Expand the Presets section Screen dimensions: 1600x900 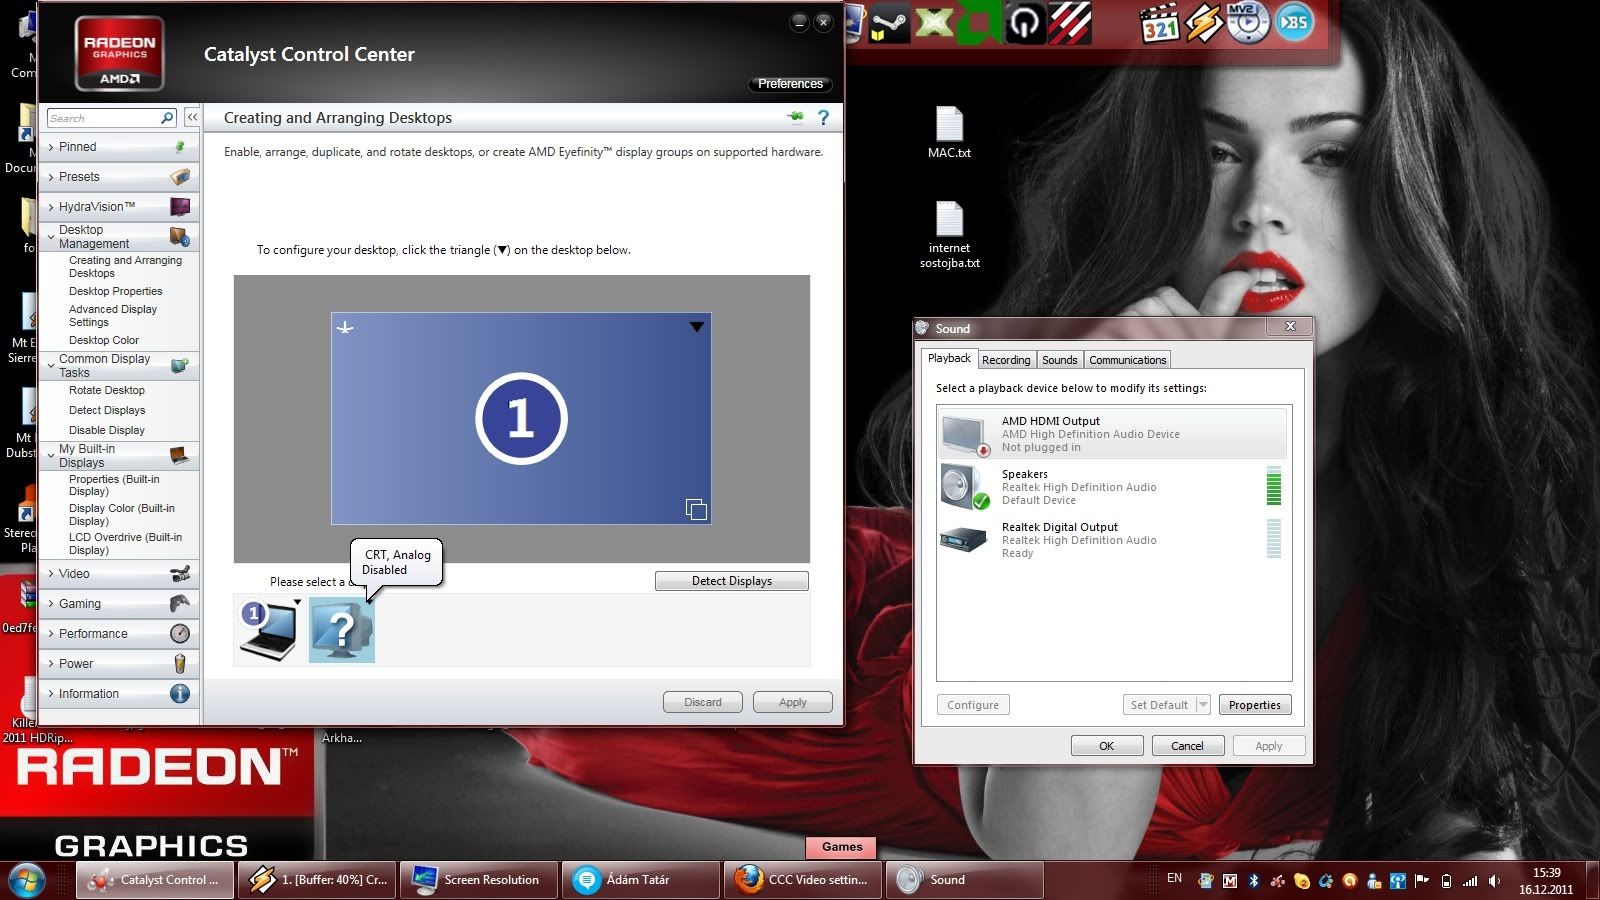pos(51,177)
